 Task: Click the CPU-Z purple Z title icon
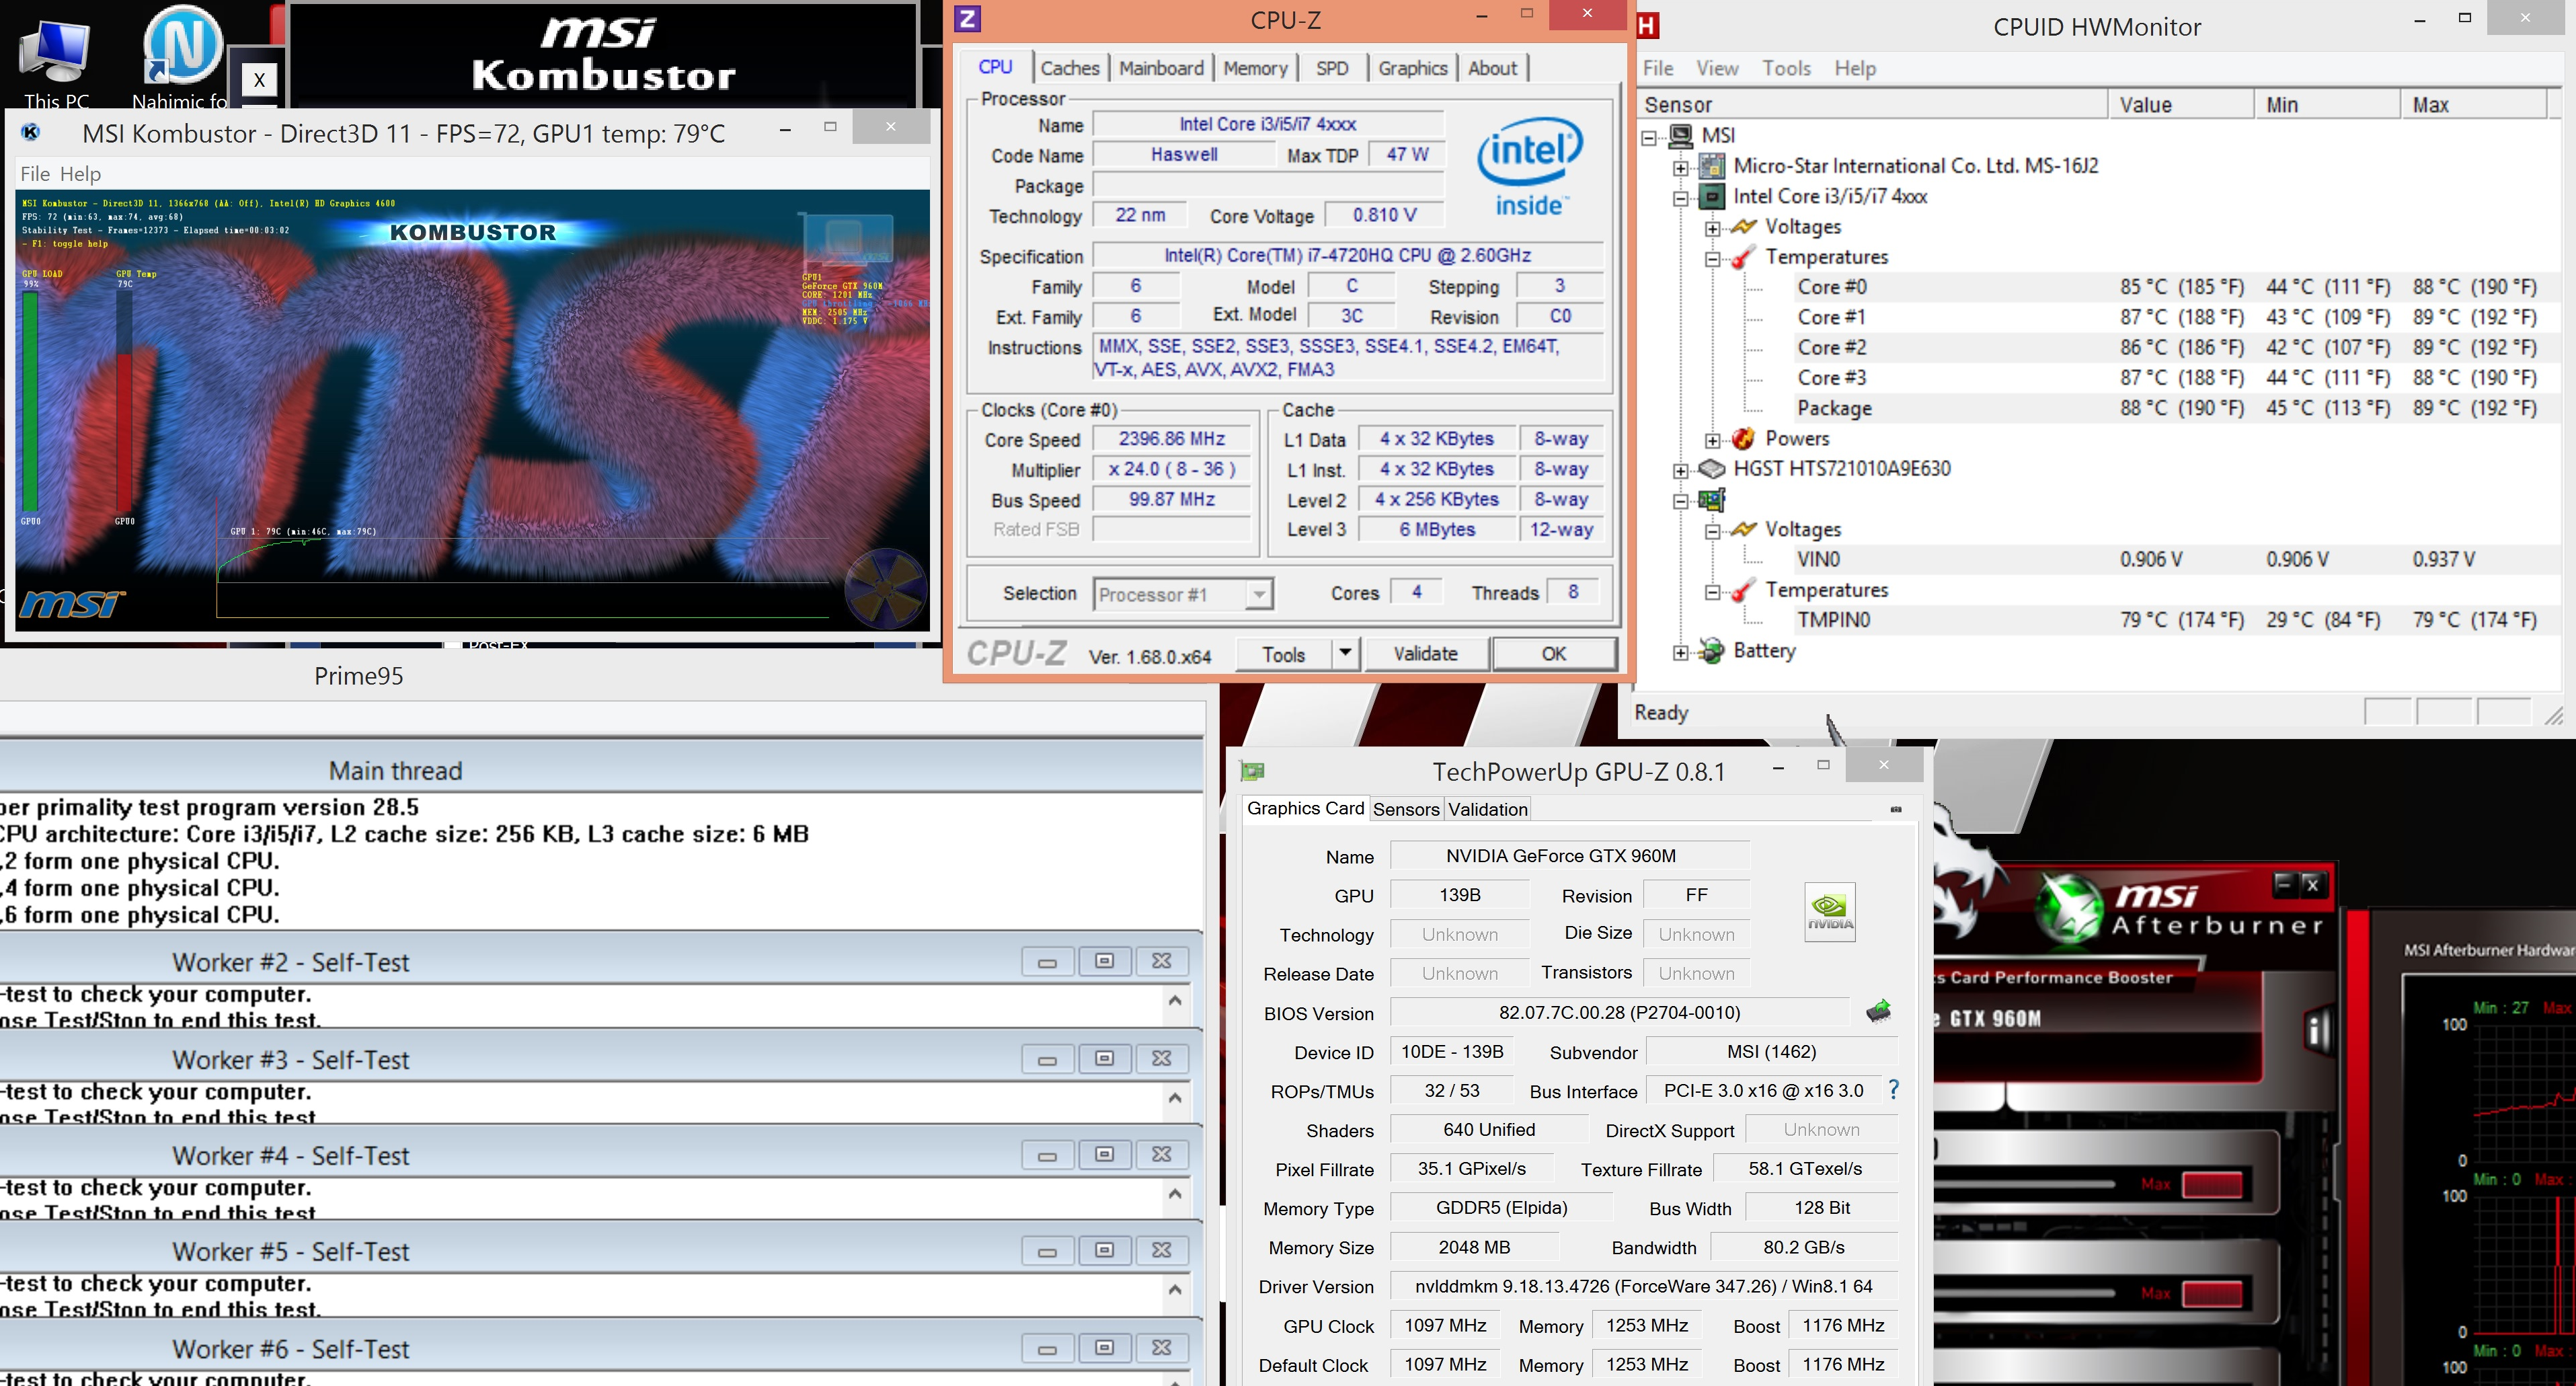click(x=967, y=18)
